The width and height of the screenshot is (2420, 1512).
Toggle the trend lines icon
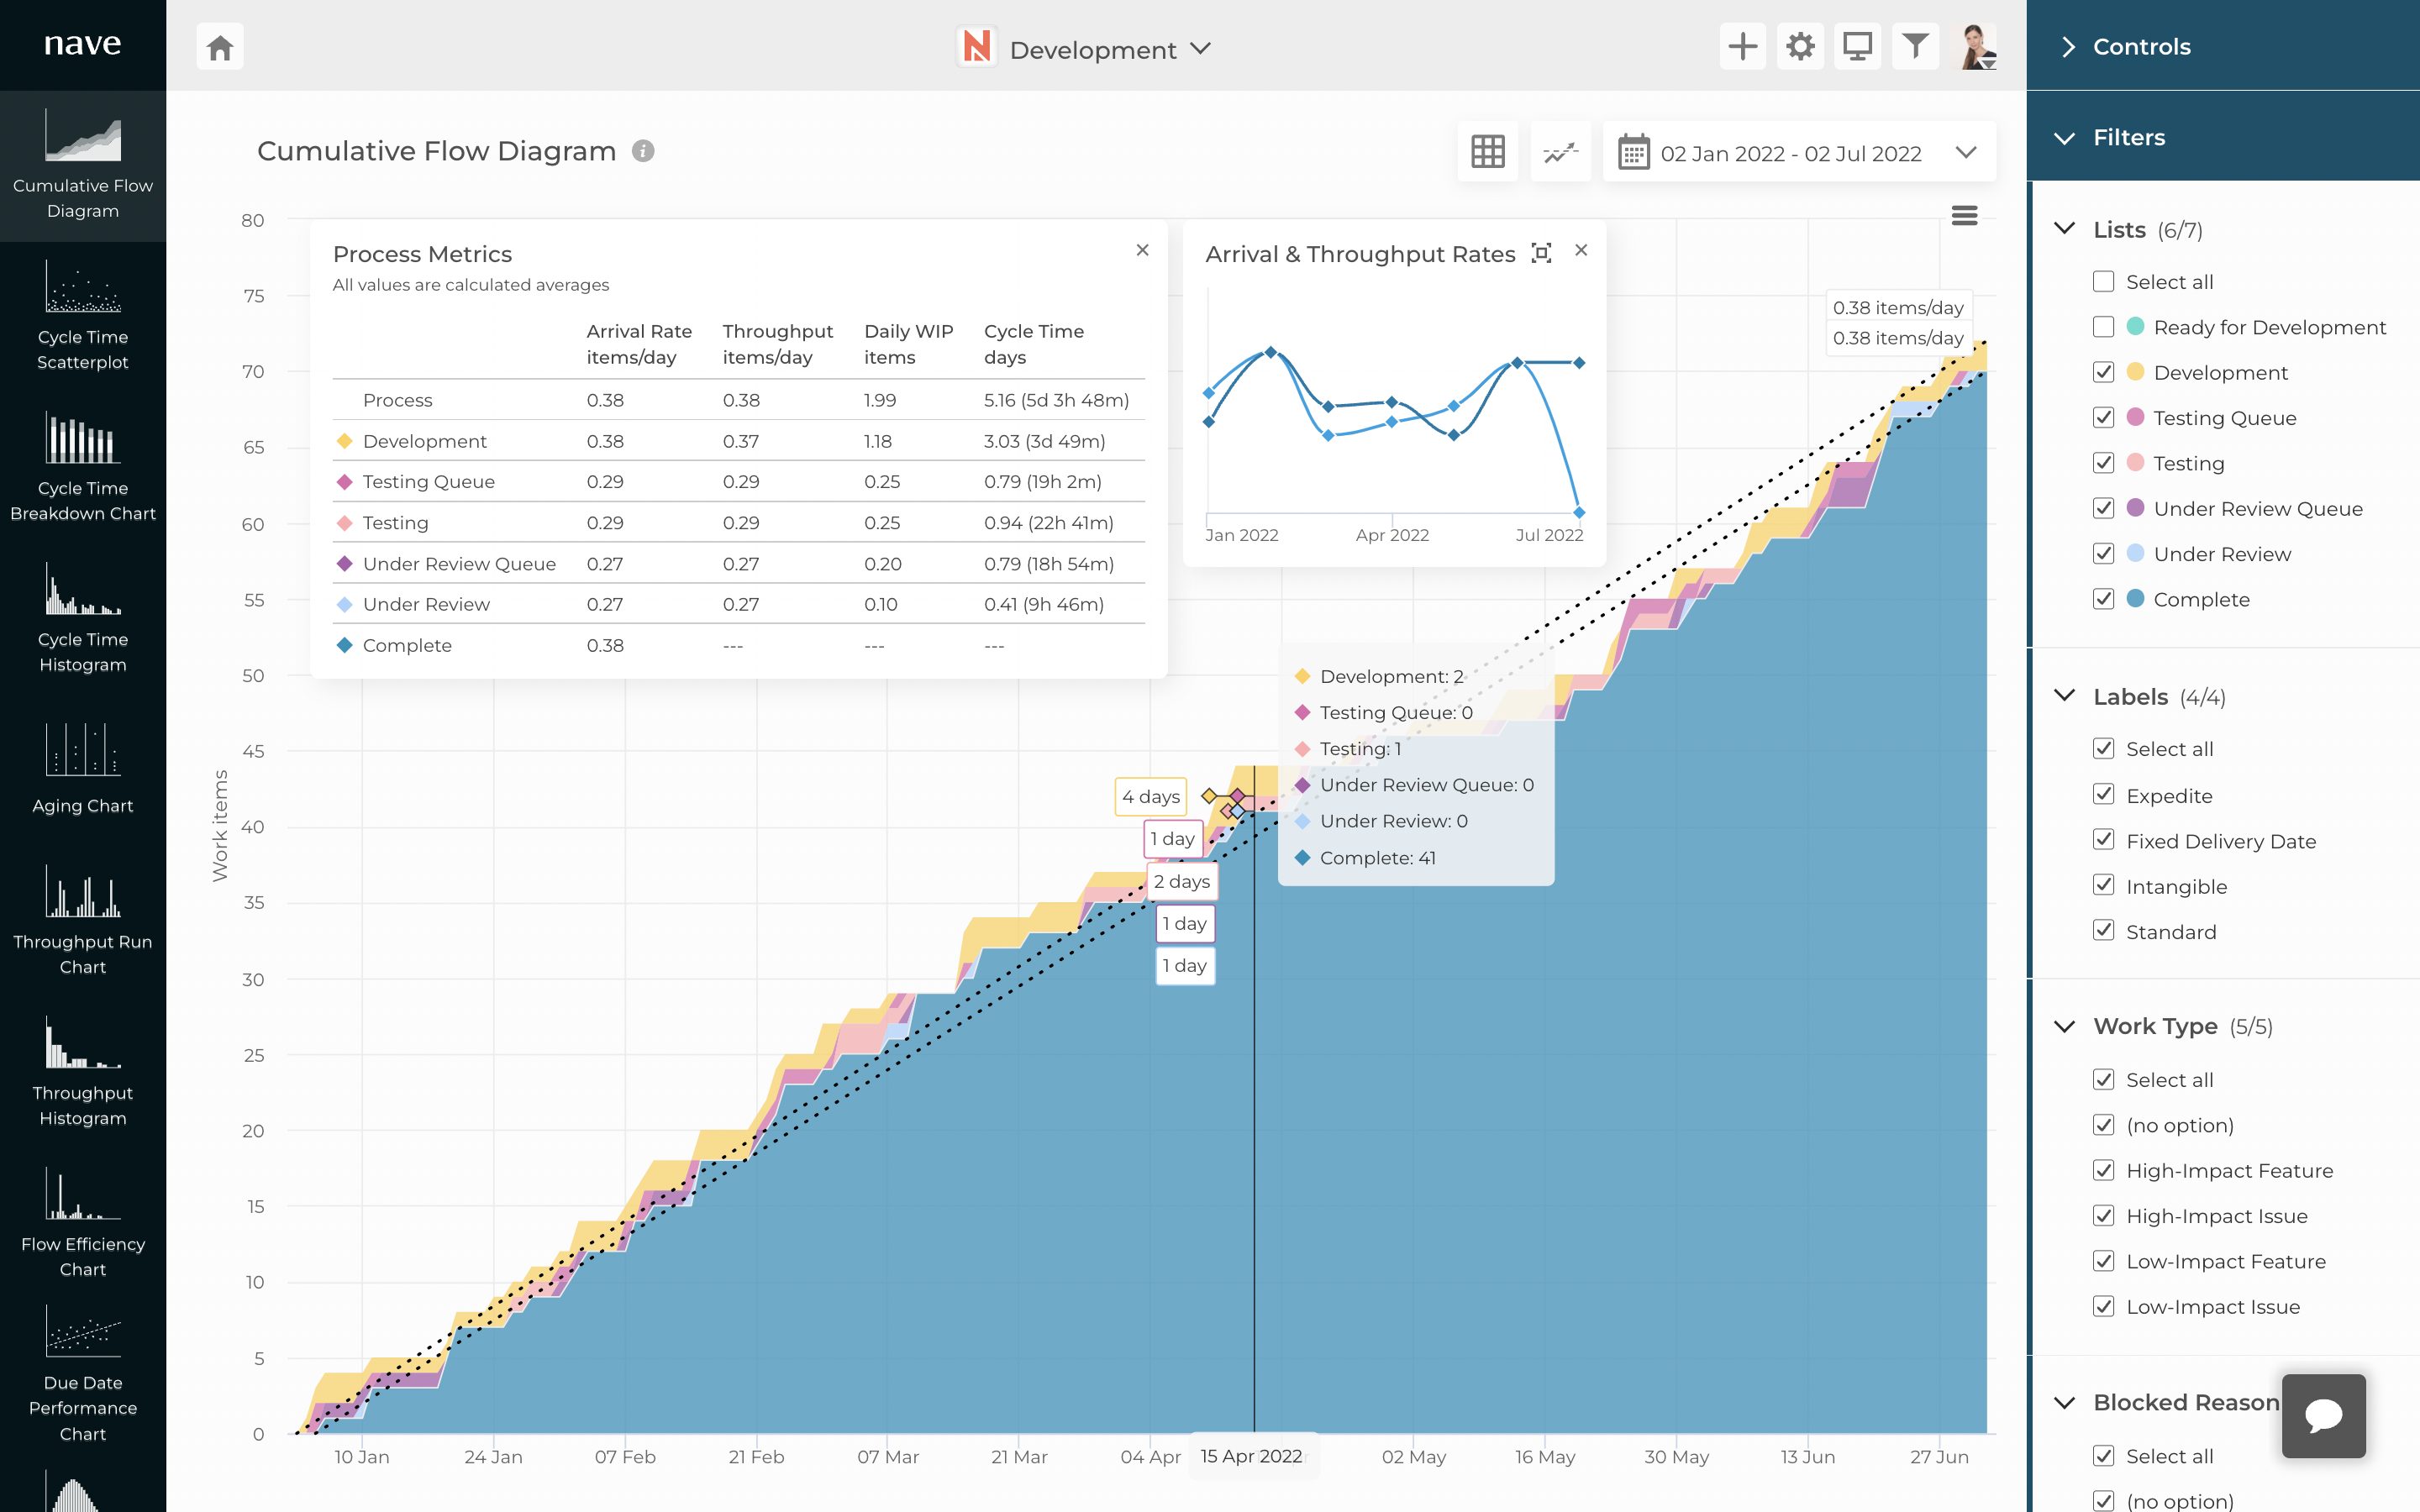[1560, 152]
